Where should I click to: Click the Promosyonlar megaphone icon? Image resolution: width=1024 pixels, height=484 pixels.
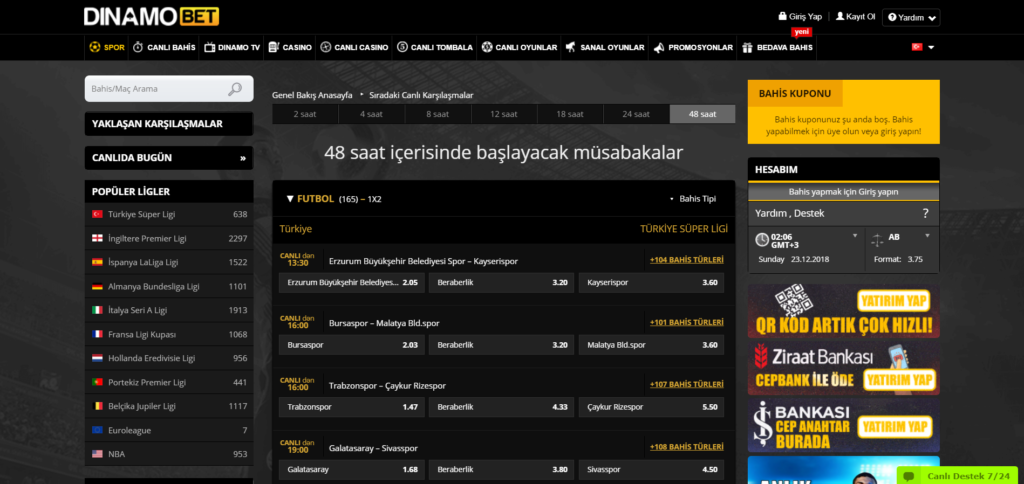click(x=658, y=47)
